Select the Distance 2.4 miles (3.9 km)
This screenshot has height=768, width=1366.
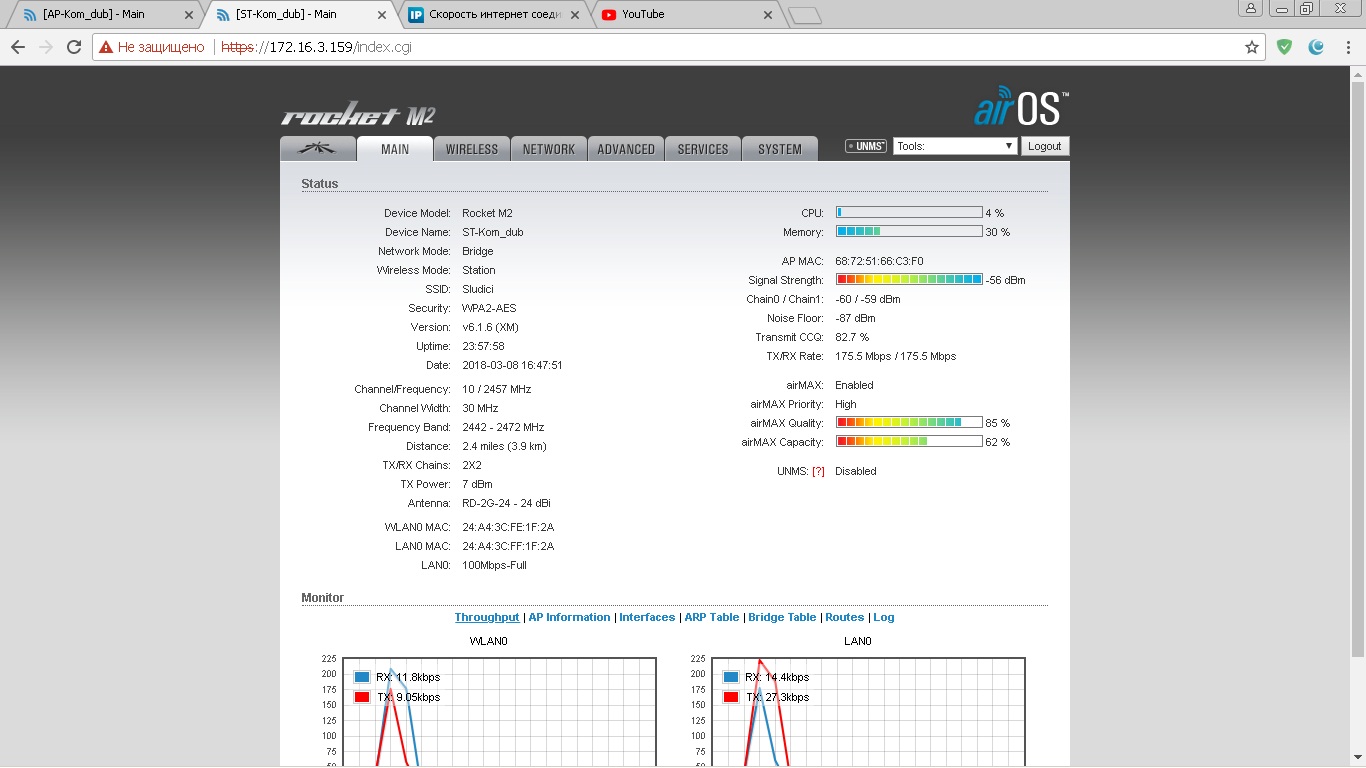[x=504, y=446]
